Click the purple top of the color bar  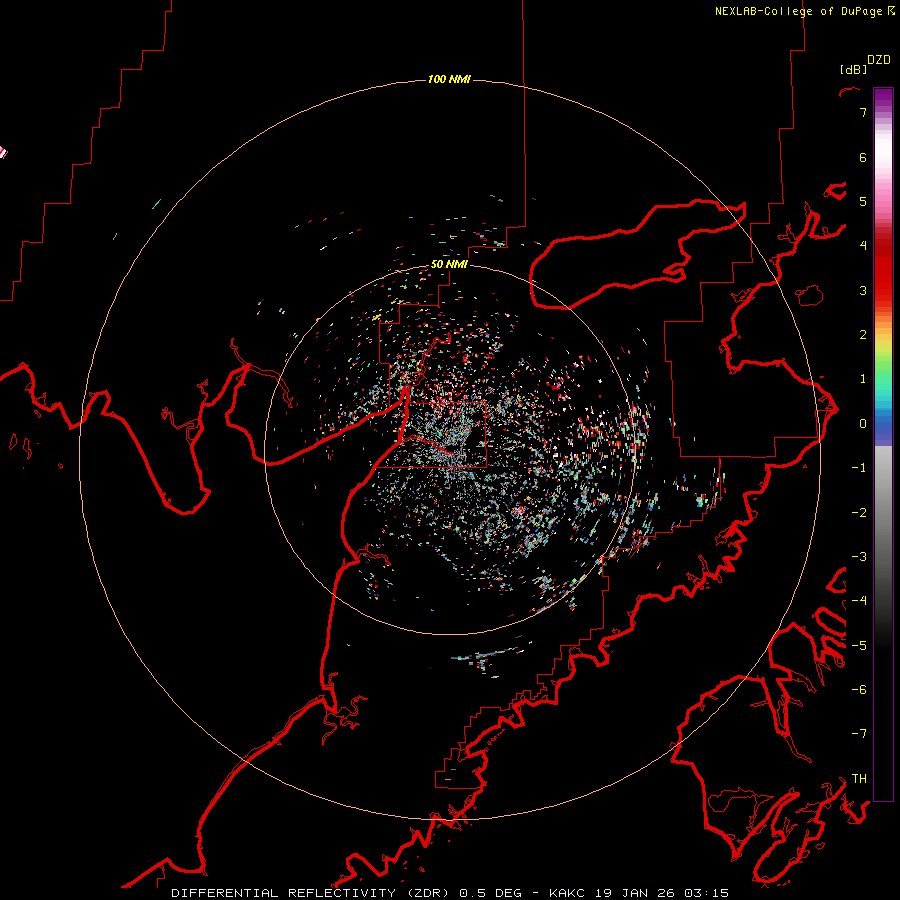[x=883, y=98]
